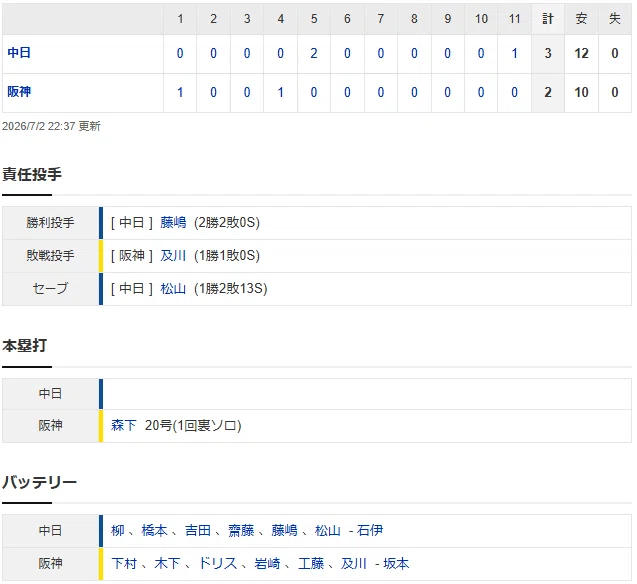The image size is (637, 584).
Task: Open winning pitcher 藤嶋's player page
Action: pyautogui.click(x=173, y=223)
